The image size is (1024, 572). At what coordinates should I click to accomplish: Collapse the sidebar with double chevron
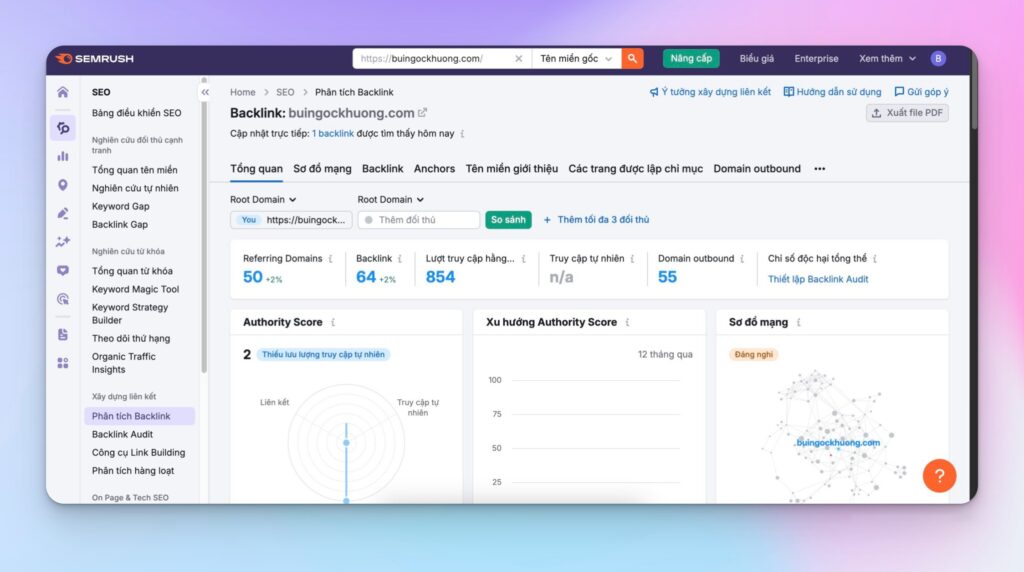(205, 92)
